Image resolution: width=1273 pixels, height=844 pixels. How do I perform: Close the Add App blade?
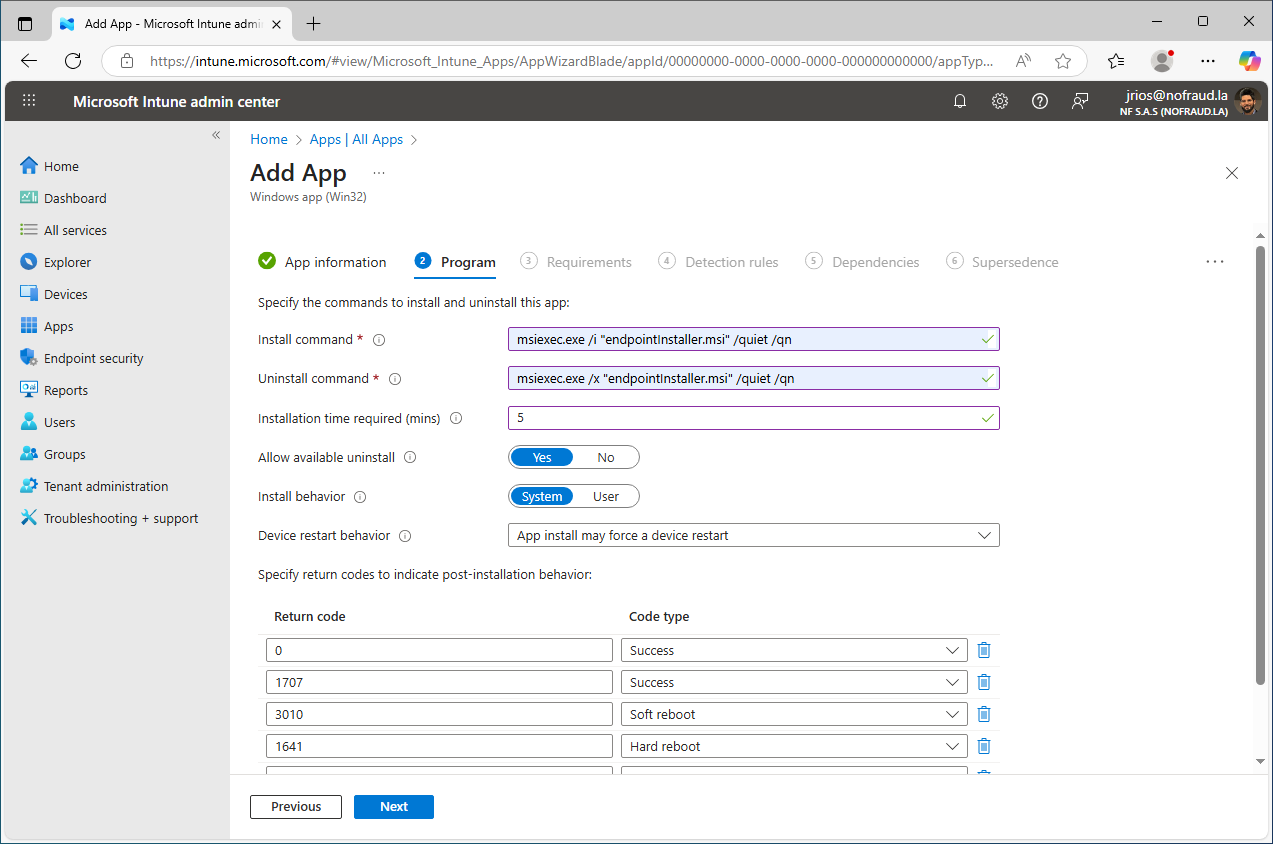(x=1232, y=173)
